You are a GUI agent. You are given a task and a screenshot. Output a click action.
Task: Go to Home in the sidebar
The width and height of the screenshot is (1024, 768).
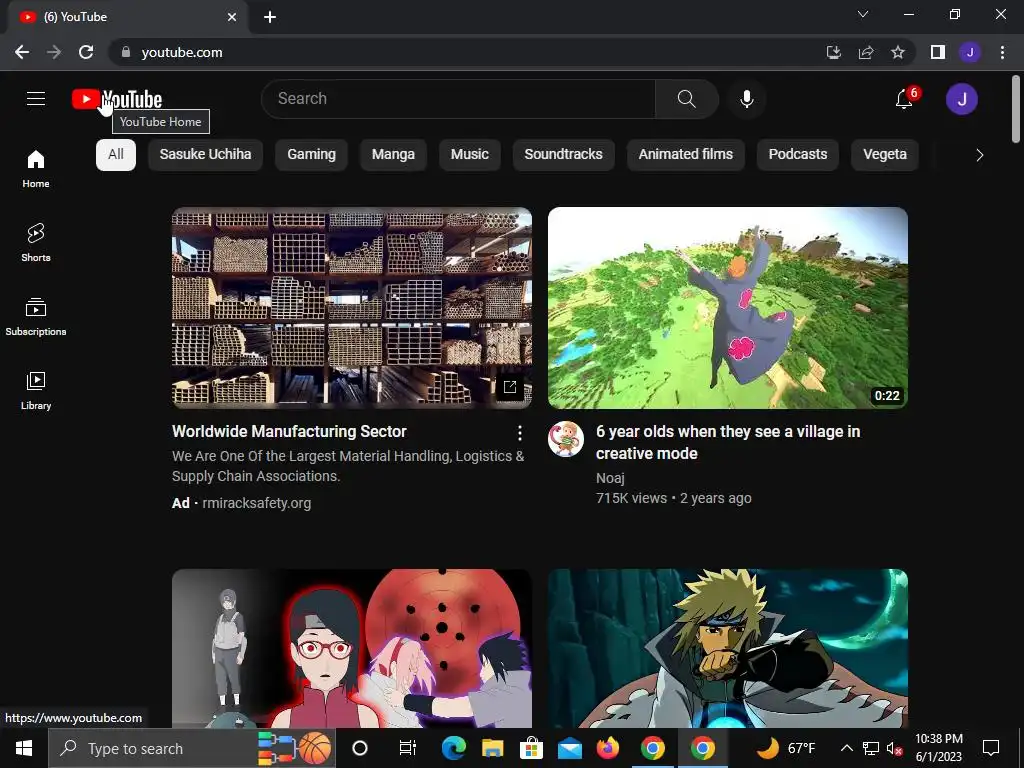[x=36, y=168]
